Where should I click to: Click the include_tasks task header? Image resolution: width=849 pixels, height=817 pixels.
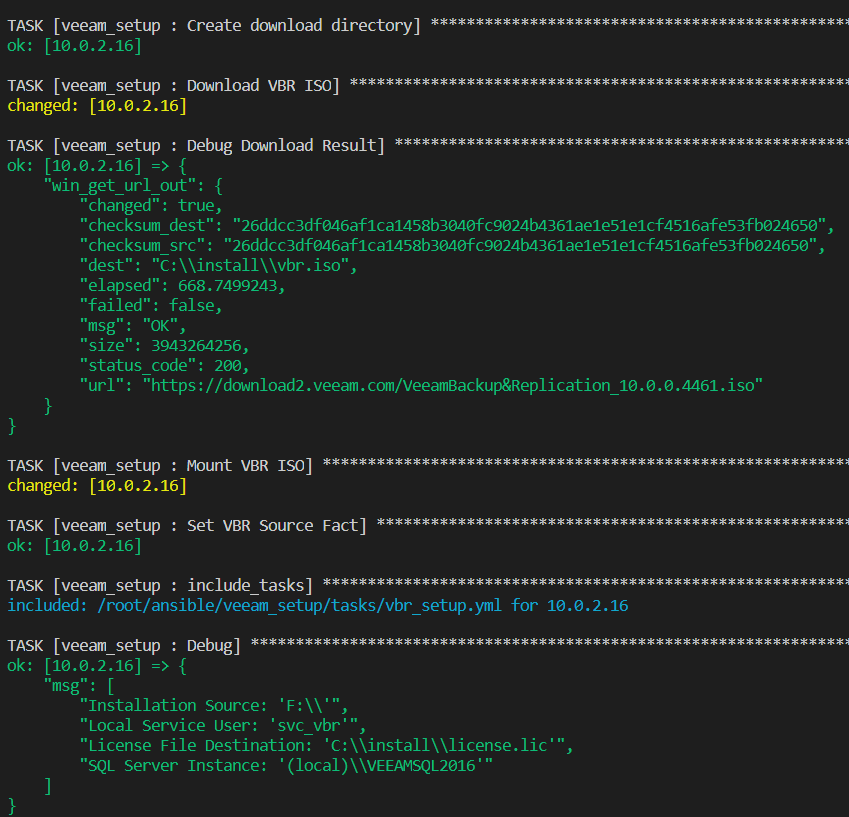click(160, 586)
